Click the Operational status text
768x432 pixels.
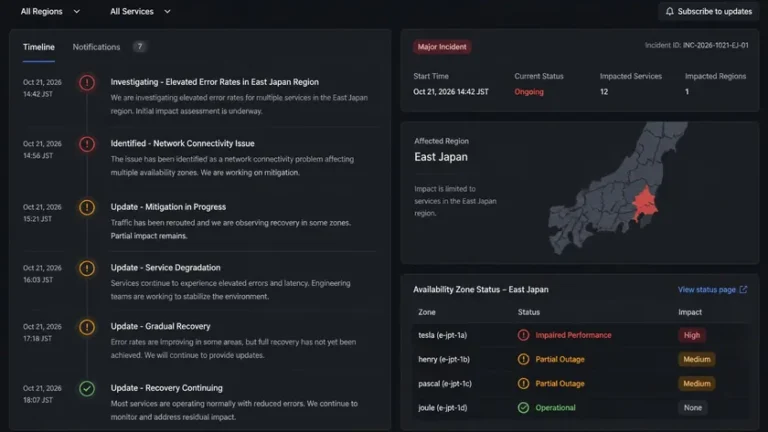[x=555, y=408]
